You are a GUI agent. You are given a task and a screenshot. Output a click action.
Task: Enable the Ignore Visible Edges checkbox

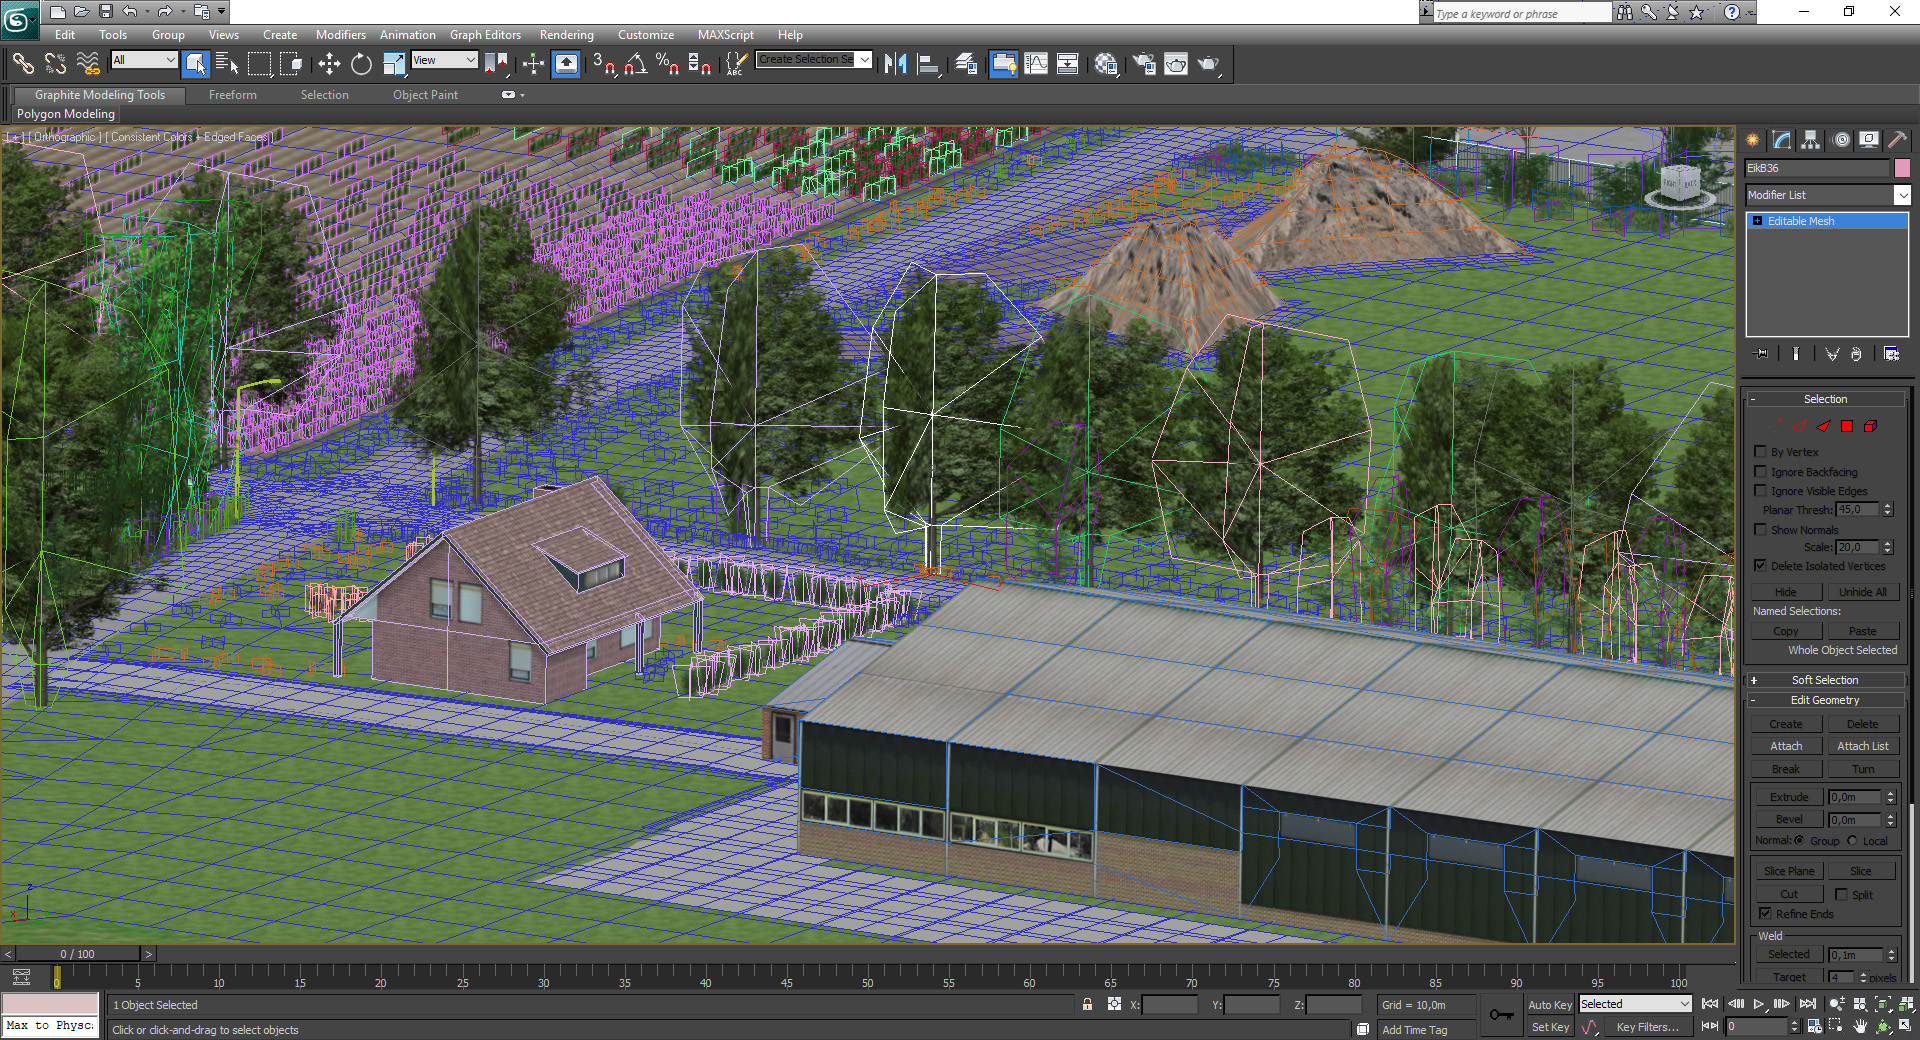click(1760, 490)
